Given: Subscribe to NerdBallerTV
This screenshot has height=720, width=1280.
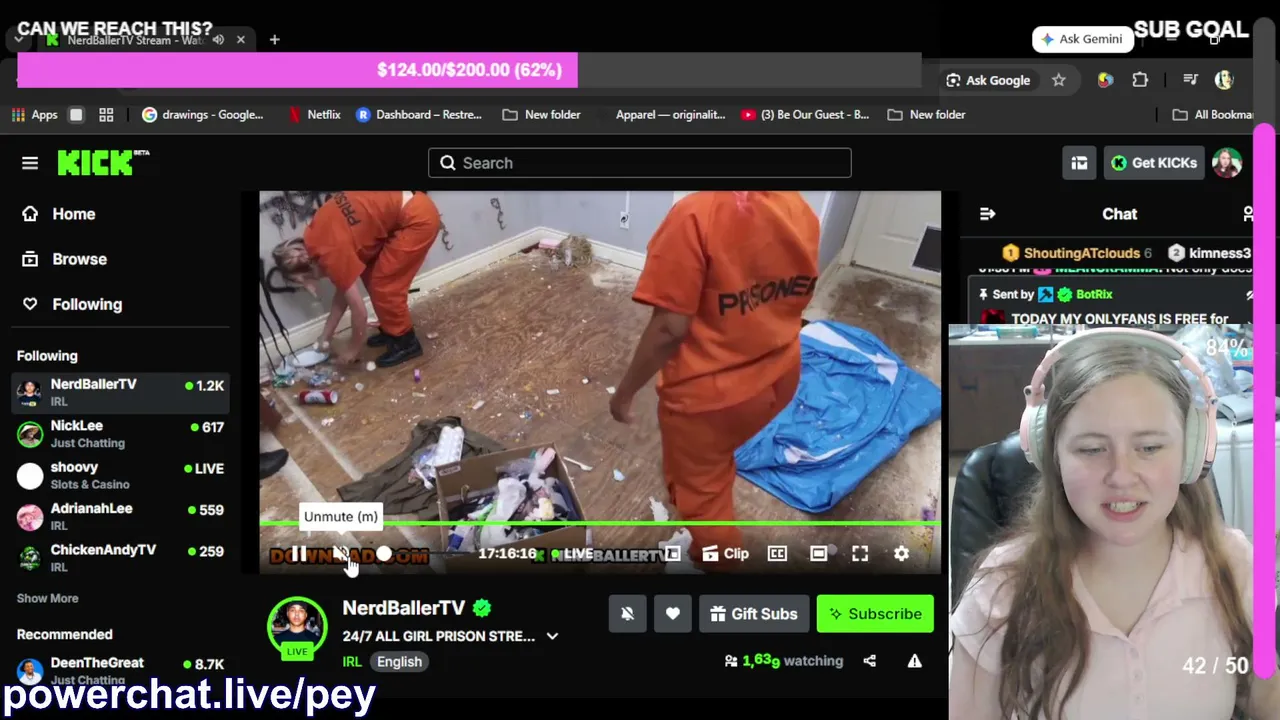Looking at the screenshot, I should [x=875, y=614].
